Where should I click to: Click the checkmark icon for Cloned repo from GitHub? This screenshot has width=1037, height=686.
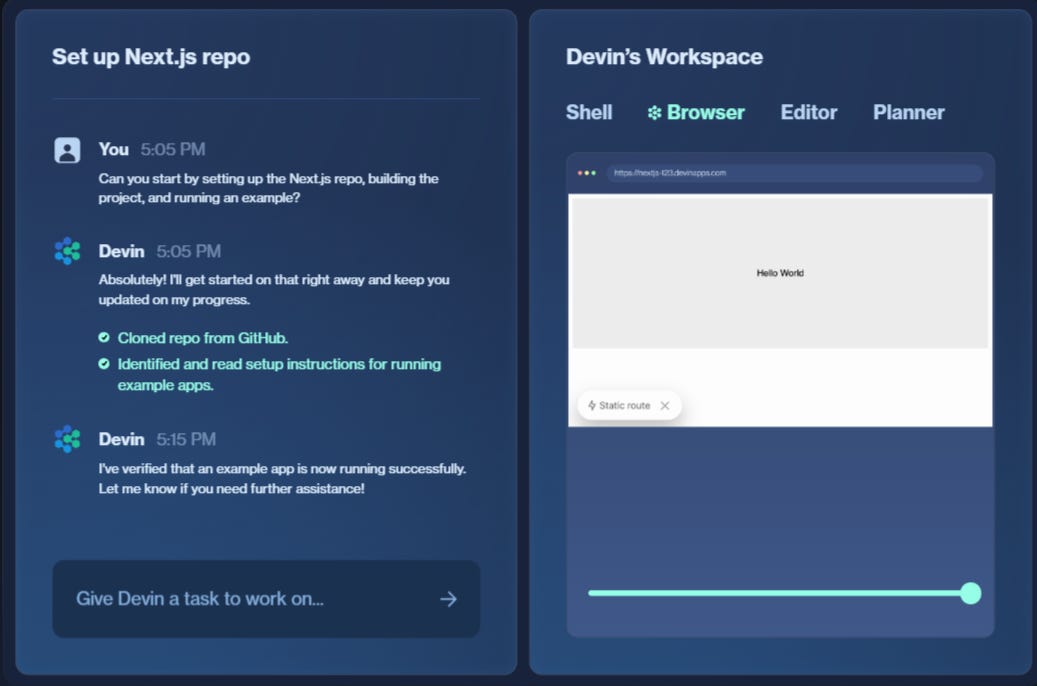click(104, 337)
